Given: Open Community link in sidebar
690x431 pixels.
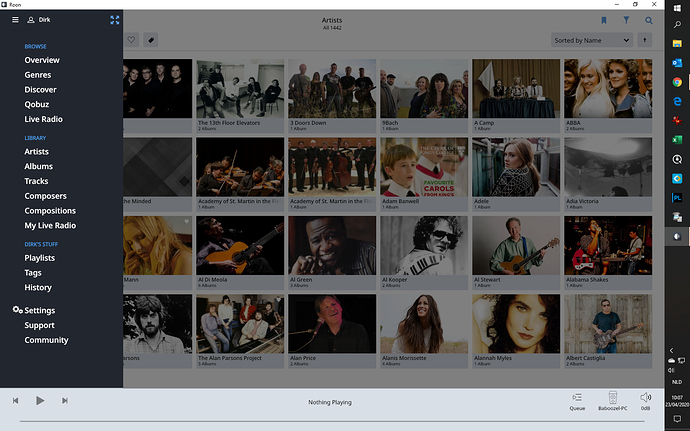Looking at the screenshot, I should pos(46,340).
